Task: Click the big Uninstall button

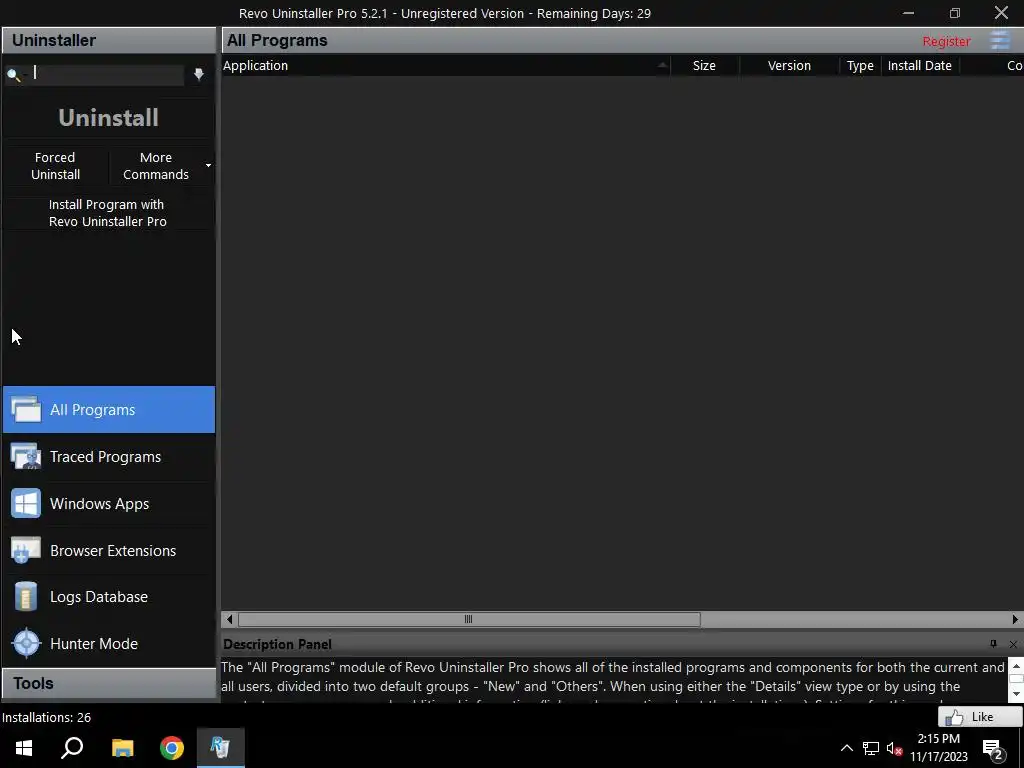Action: coord(108,118)
